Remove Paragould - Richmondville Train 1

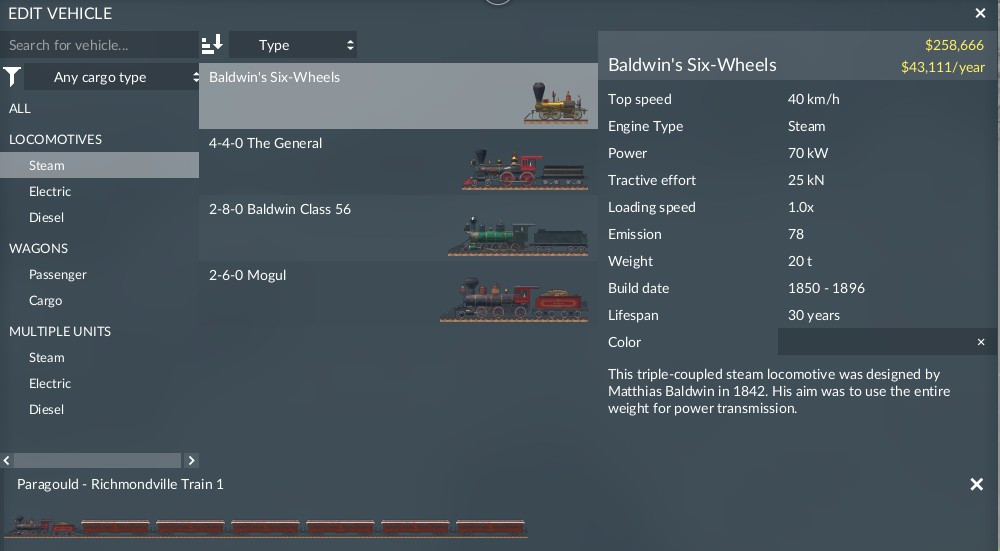976,485
